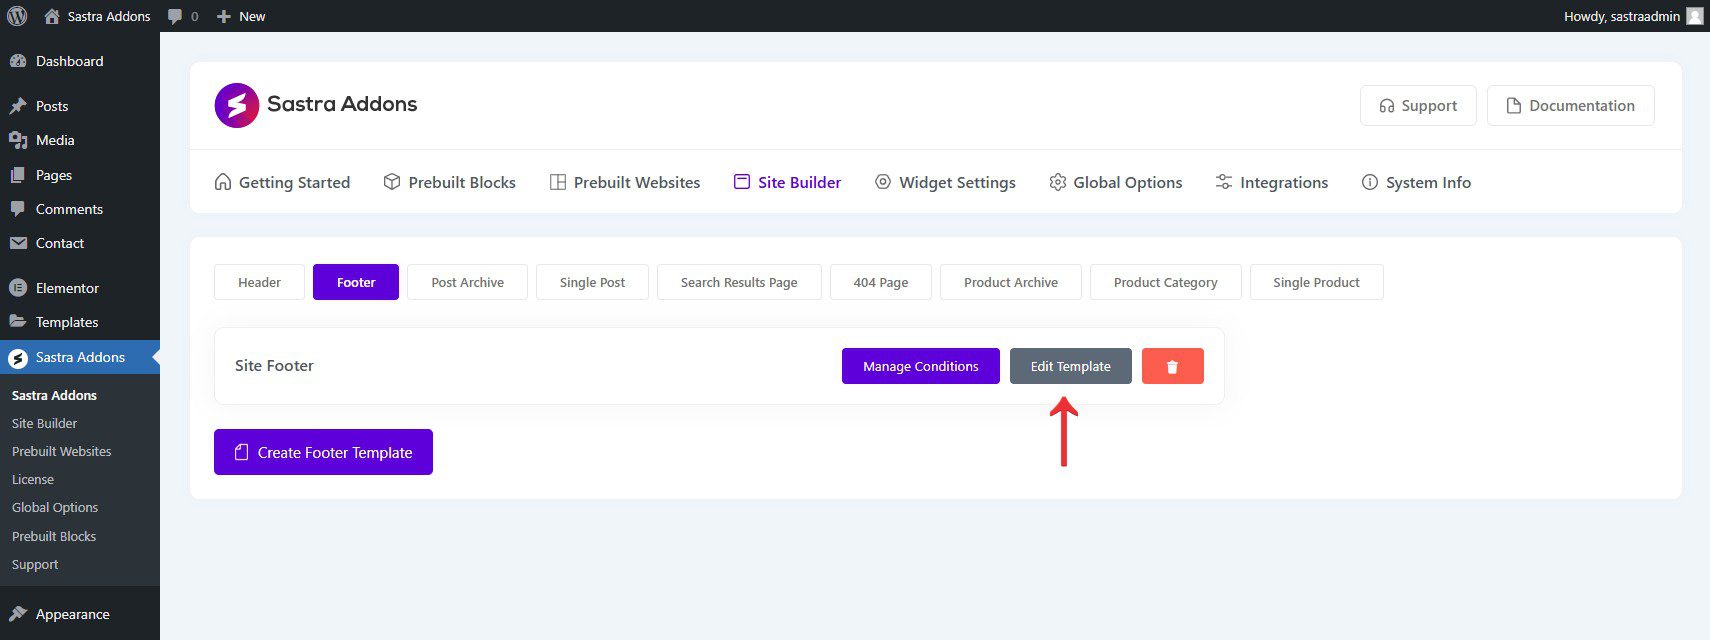Click the Appearance brush icon
1710x640 pixels.
pos(18,614)
